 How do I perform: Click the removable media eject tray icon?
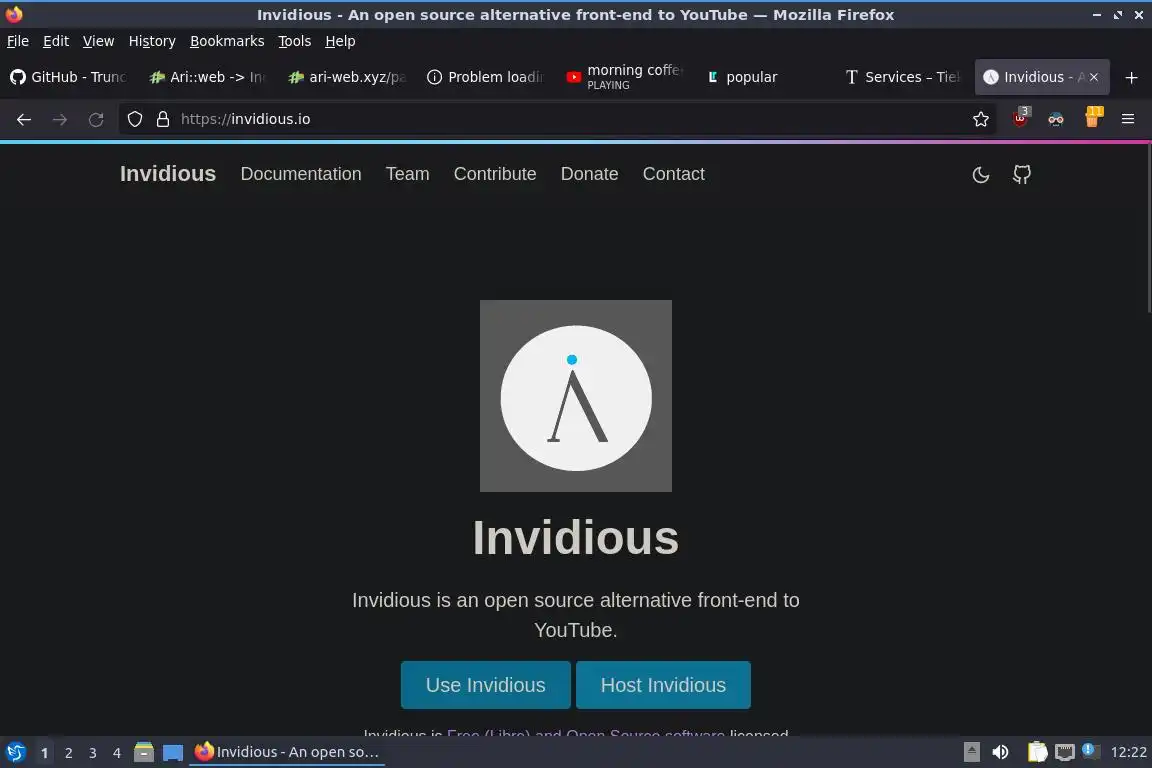tap(971, 752)
